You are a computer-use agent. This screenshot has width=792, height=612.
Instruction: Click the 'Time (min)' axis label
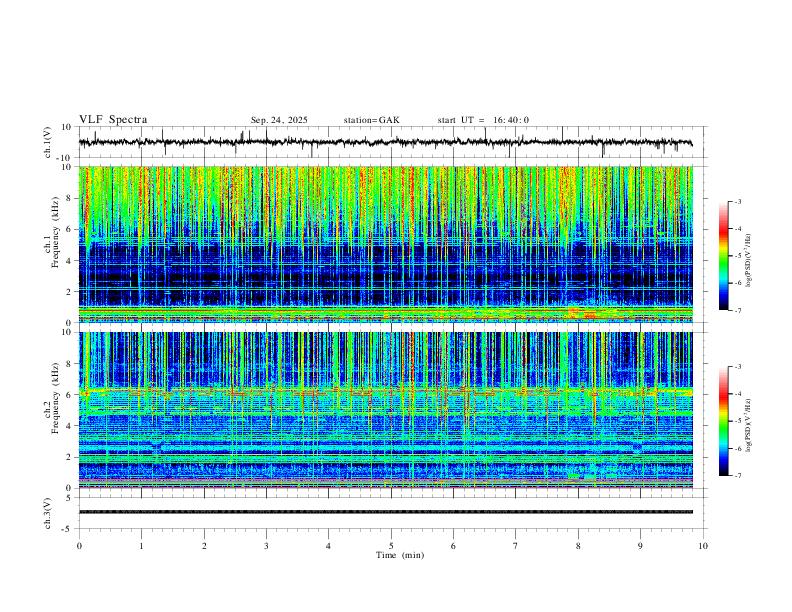coord(400,555)
